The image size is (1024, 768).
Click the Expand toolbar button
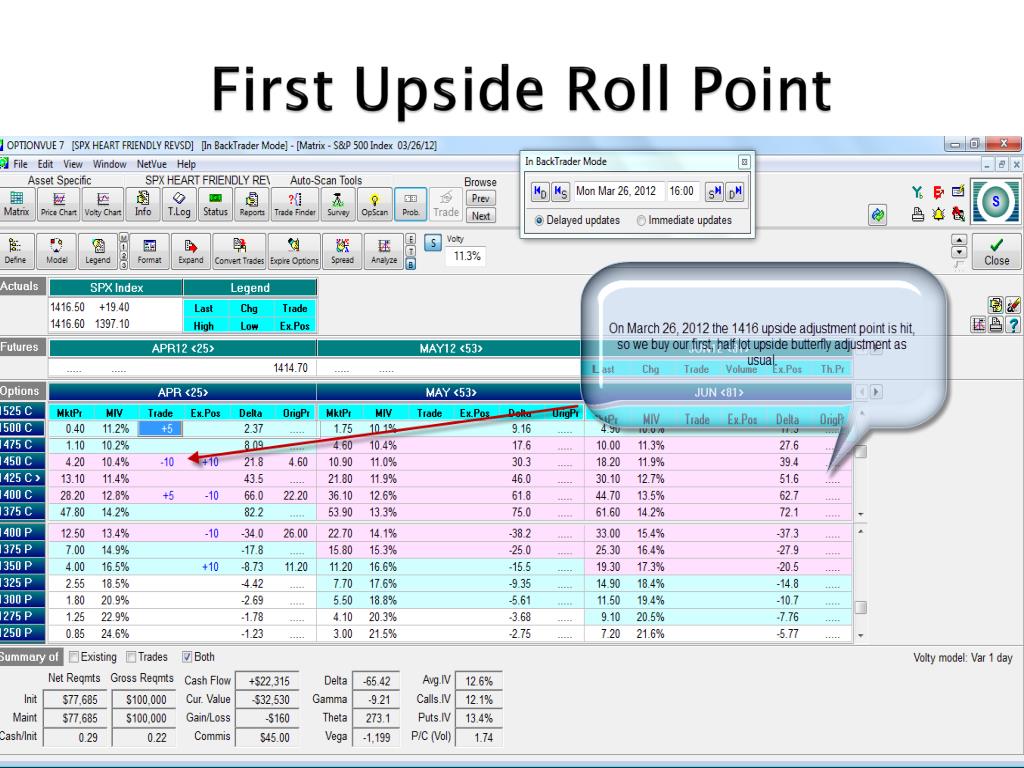(x=191, y=251)
